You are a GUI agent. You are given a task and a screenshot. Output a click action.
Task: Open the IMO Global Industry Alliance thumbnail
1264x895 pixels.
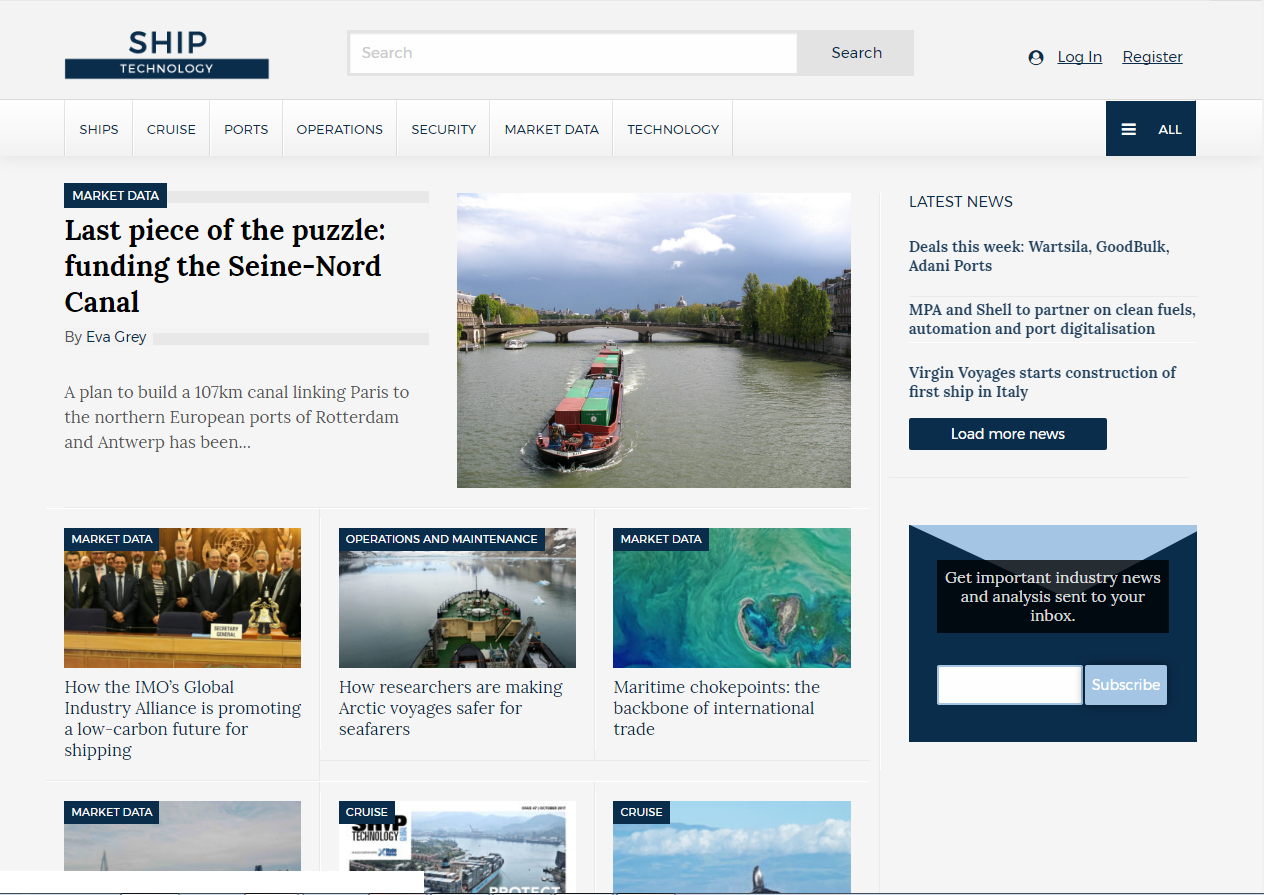(x=183, y=598)
